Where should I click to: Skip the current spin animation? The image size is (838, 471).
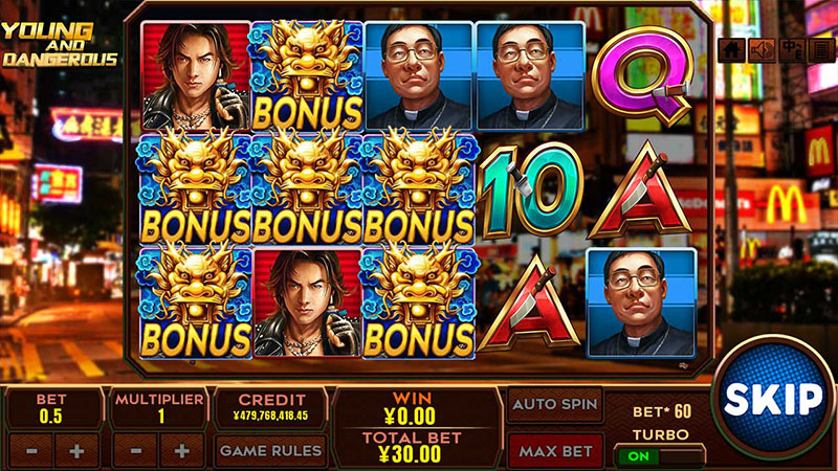click(x=773, y=398)
